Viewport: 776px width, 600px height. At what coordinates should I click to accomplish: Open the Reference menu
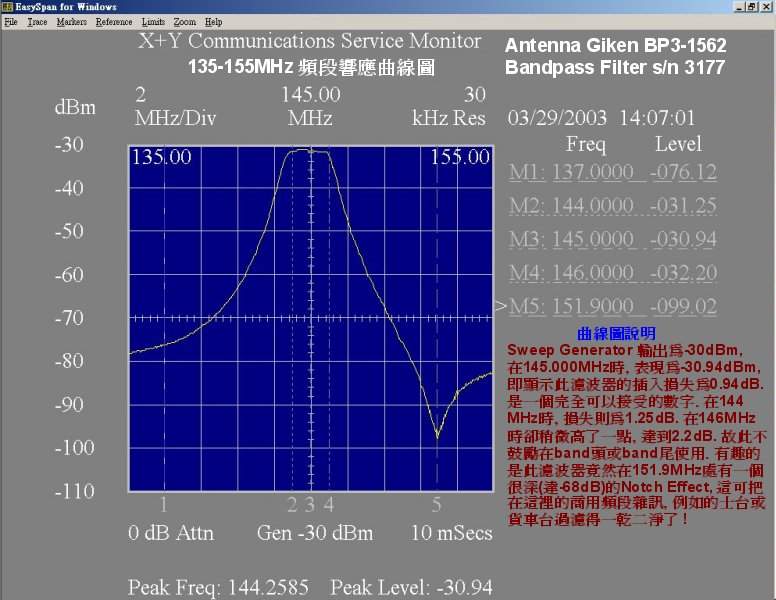pos(114,22)
